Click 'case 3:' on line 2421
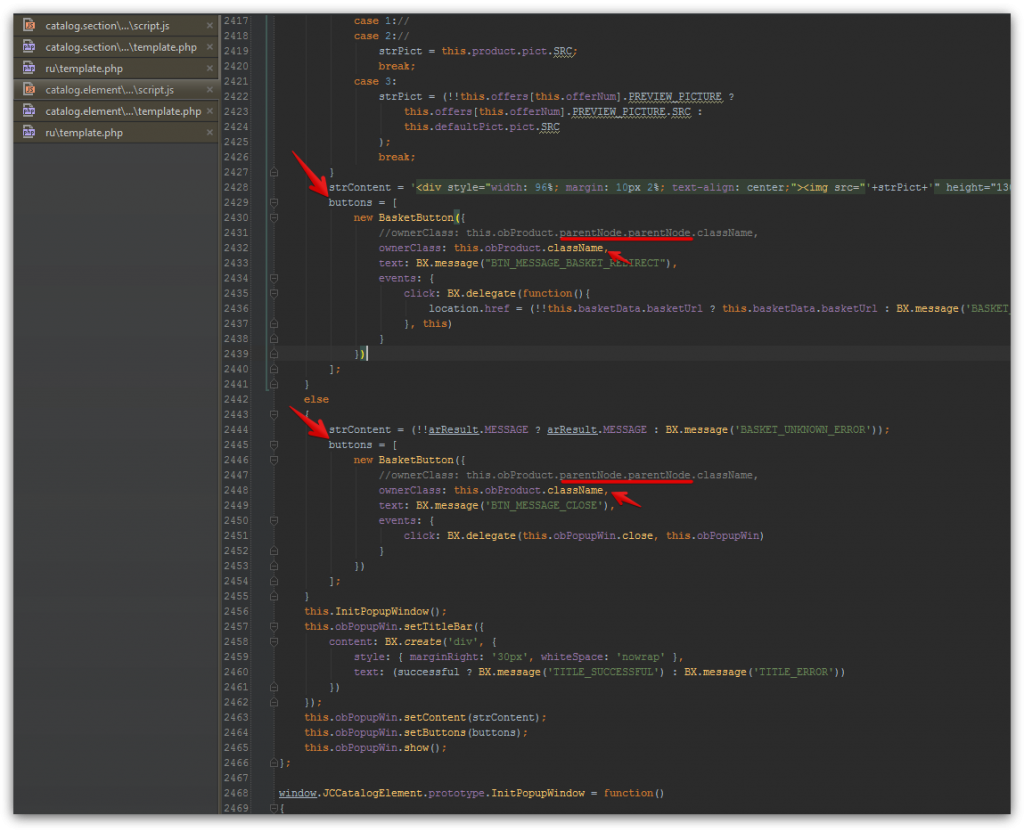The image size is (1024, 832). tap(375, 82)
